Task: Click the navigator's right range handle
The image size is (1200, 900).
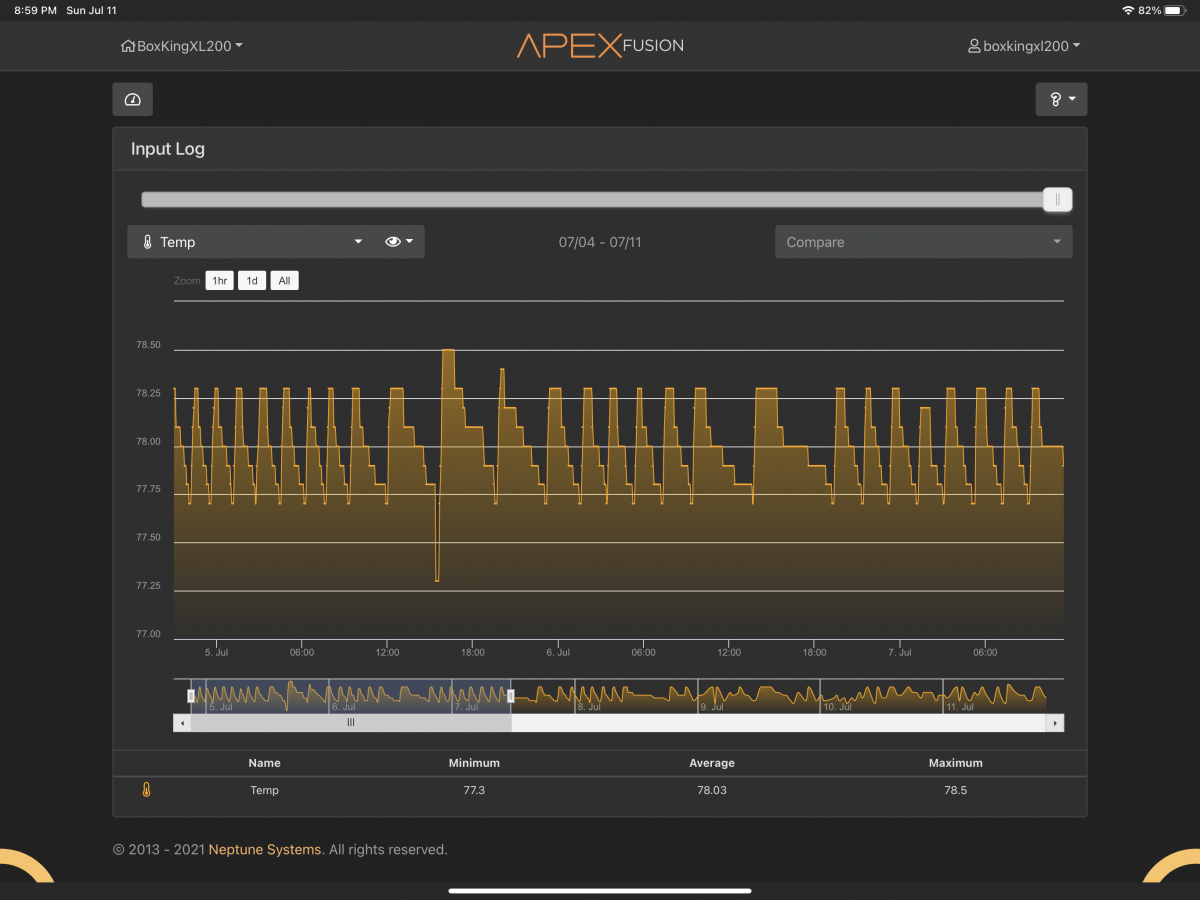Action: pos(511,695)
